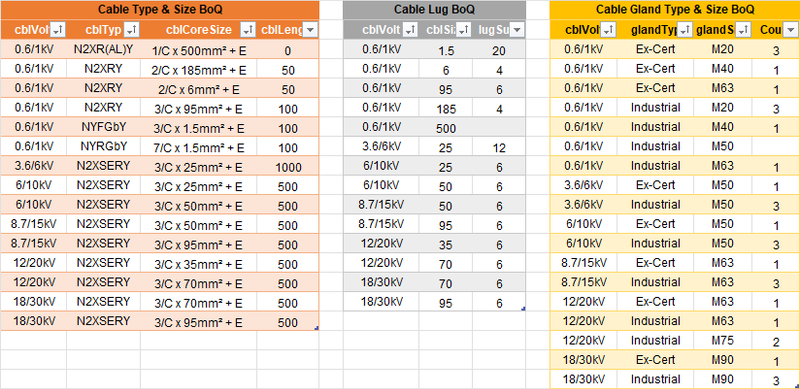800x389 pixels.
Task: Click the M40 gland size in the 0.6/1kV Ex-Cert row
Action: click(723, 68)
